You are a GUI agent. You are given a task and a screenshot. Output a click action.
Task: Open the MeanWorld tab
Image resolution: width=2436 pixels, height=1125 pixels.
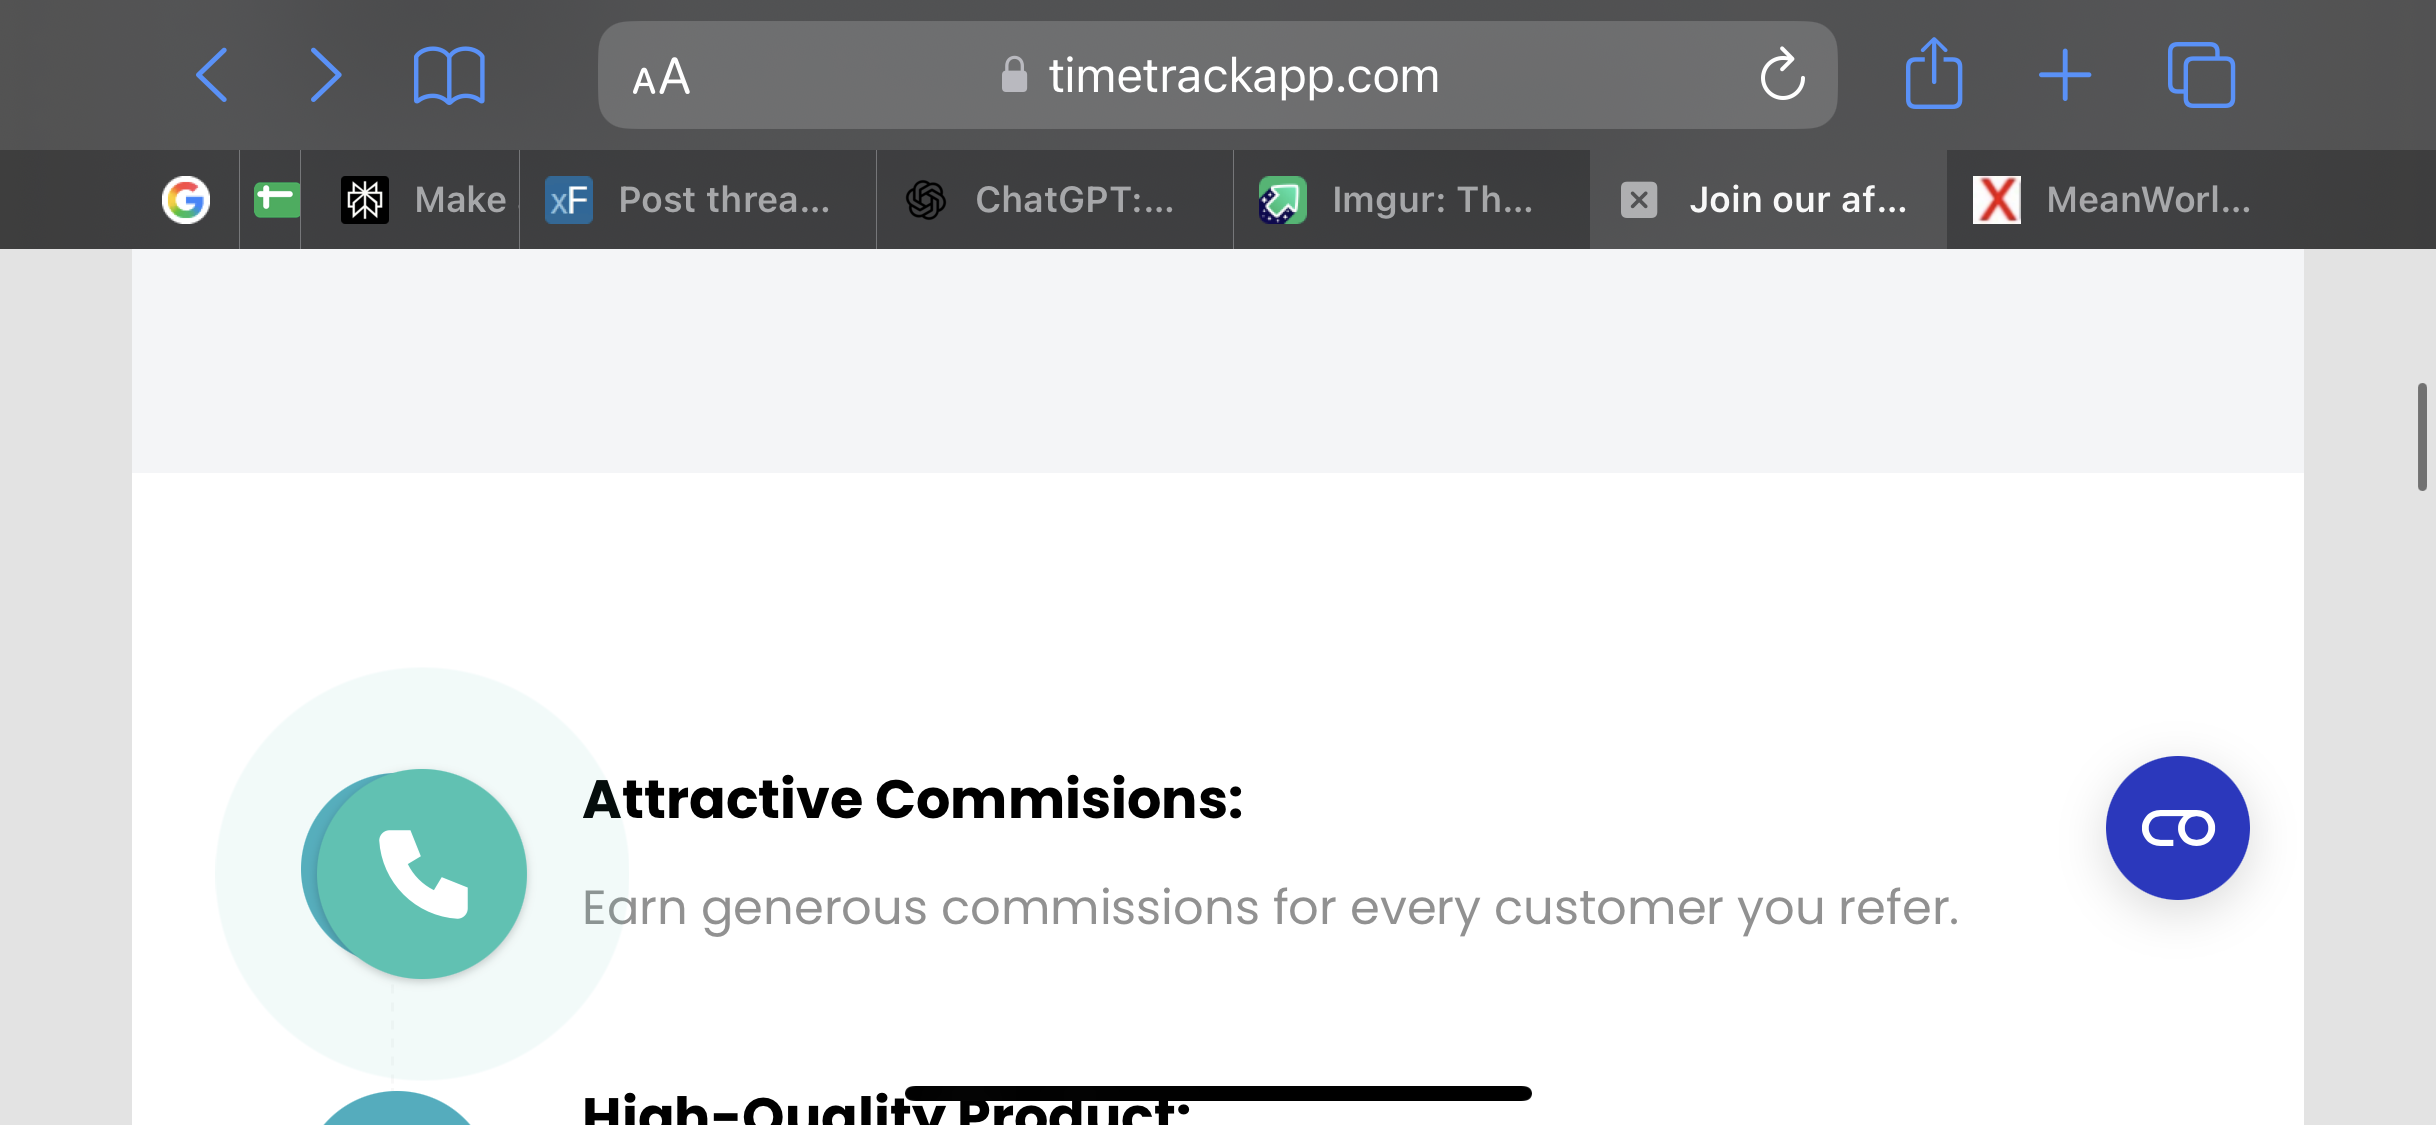tap(2126, 200)
